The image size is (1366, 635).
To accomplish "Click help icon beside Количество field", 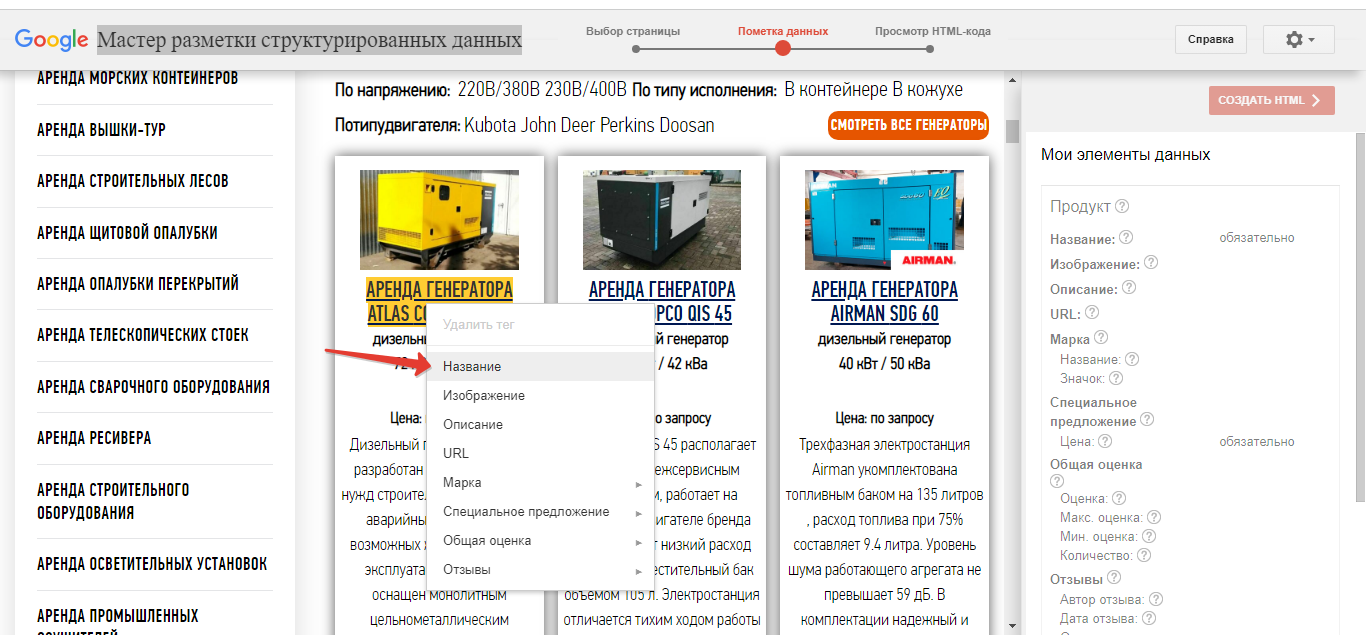I will tap(1145, 555).
